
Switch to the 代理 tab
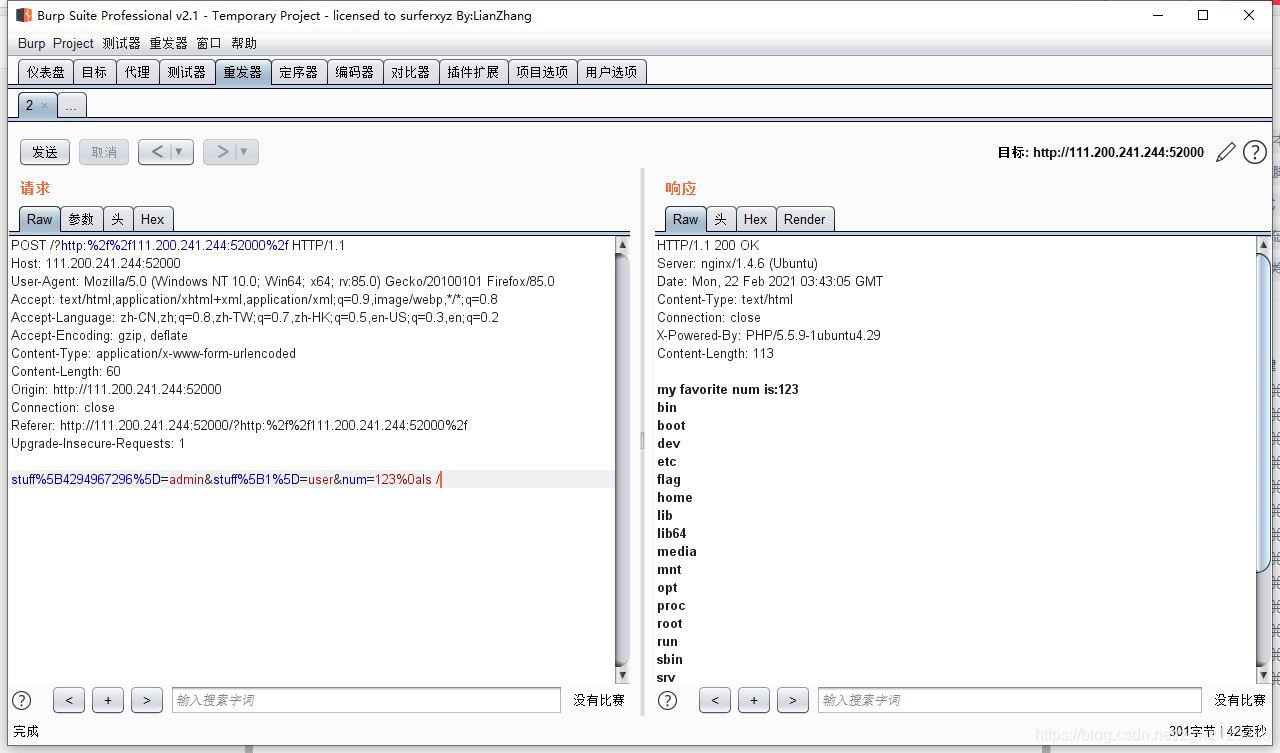[137, 72]
